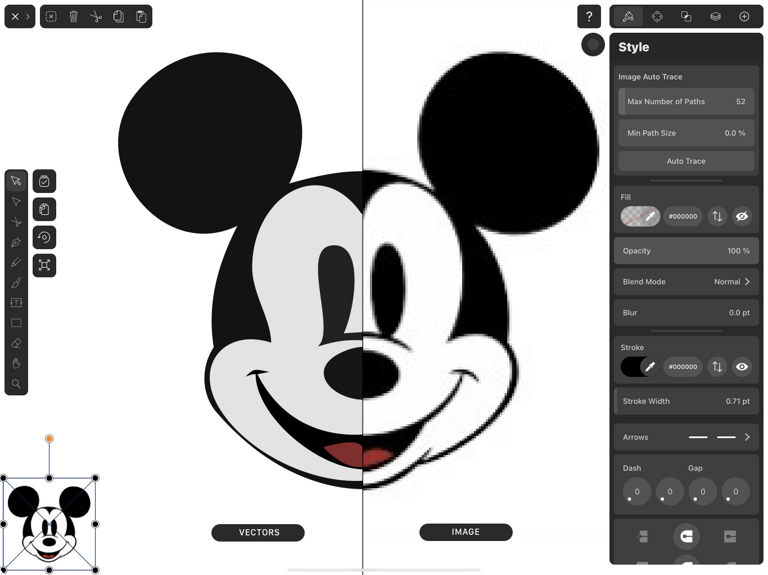The width and height of the screenshot is (768, 575).
Task: Swap fill and stroke via Fill arrows
Action: [717, 216]
